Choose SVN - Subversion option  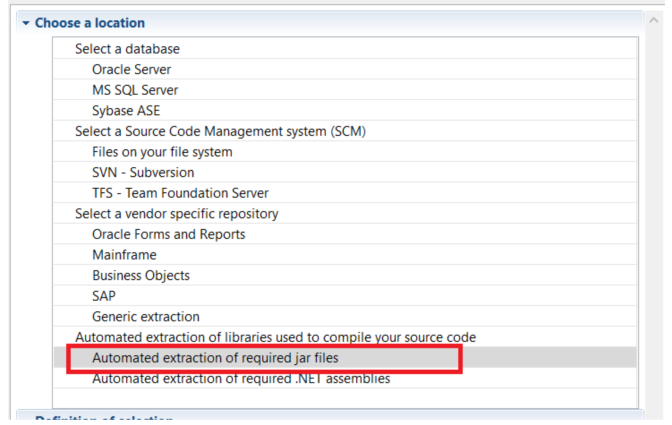143,172
